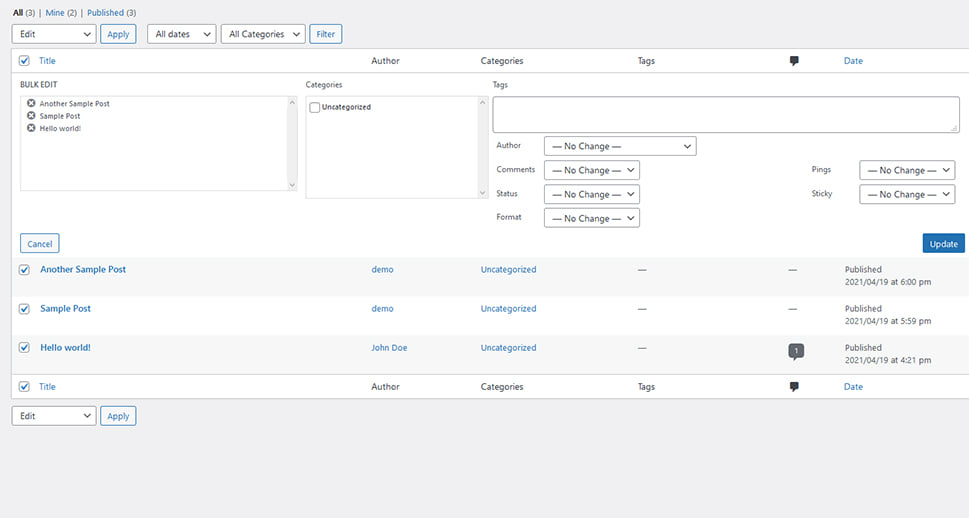
Task: Open the Comments No Change dropdown
Action: [592, 170]
